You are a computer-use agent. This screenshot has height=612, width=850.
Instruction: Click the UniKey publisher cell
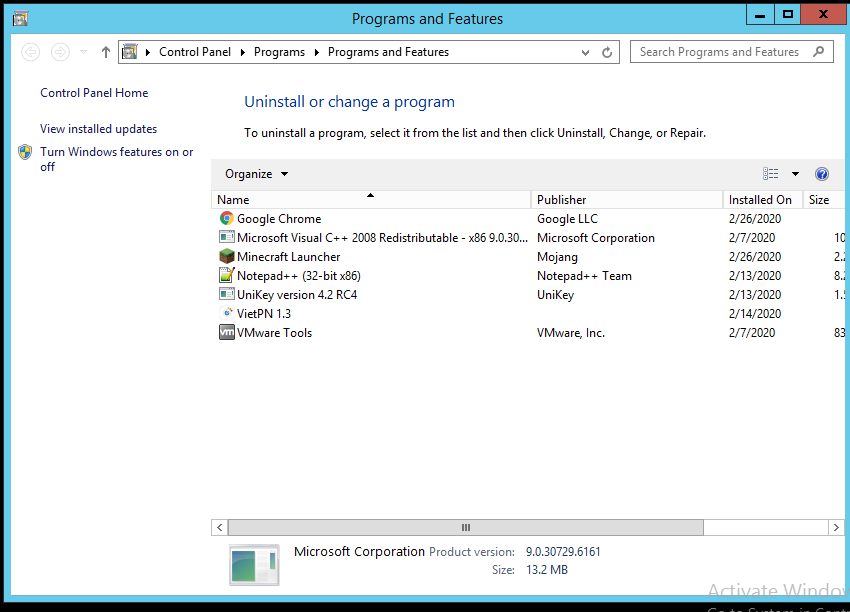[x=555, y=294]
